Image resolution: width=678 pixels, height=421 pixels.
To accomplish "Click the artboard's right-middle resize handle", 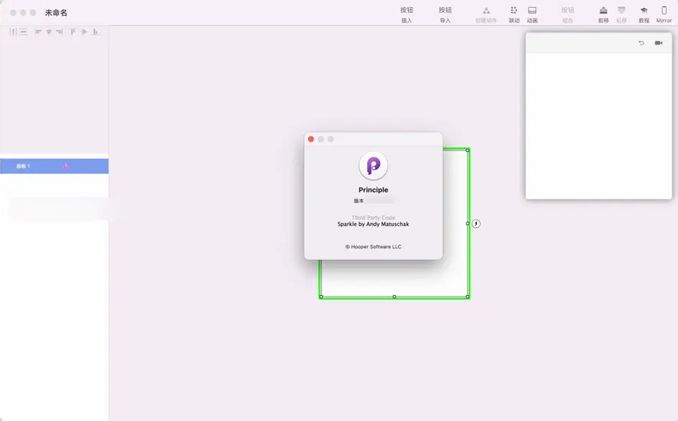I will click(467, 223).
